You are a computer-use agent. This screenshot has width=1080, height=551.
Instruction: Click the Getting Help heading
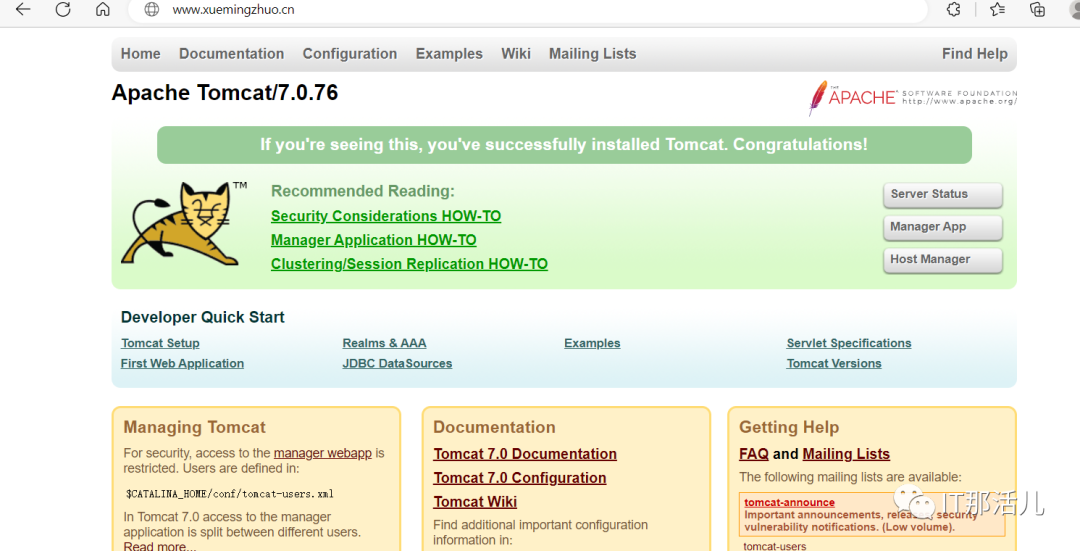click(789, 428)
